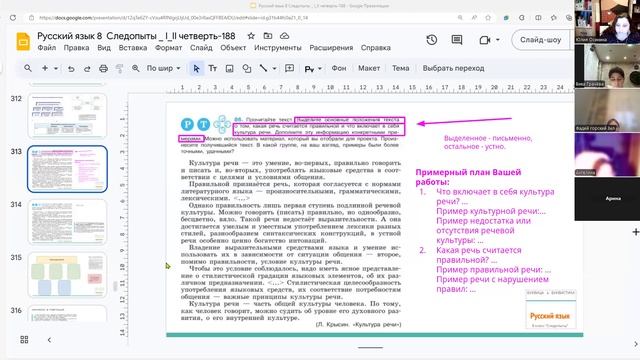Reload the browser page
The width and height of the screenshot is (640, 360).
pyautogui.click(x=13, y=18)
